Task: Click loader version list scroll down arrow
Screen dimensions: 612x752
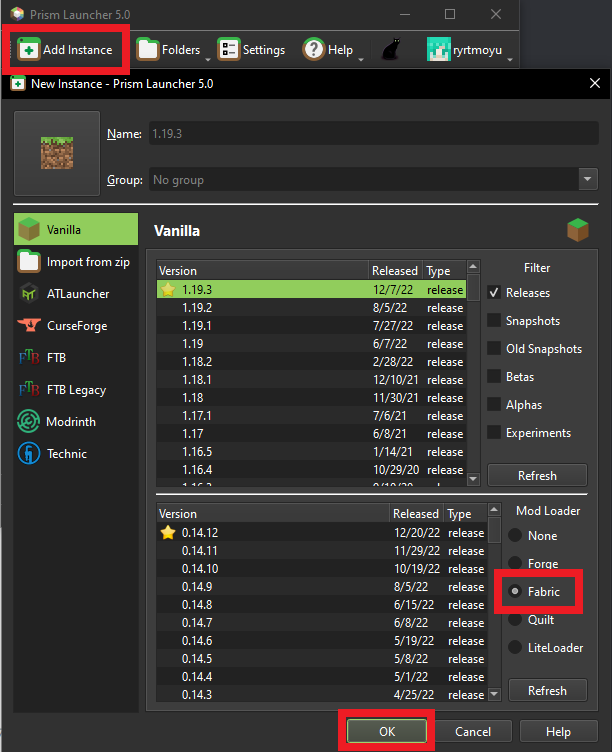Action: click(x=494, y=693)
